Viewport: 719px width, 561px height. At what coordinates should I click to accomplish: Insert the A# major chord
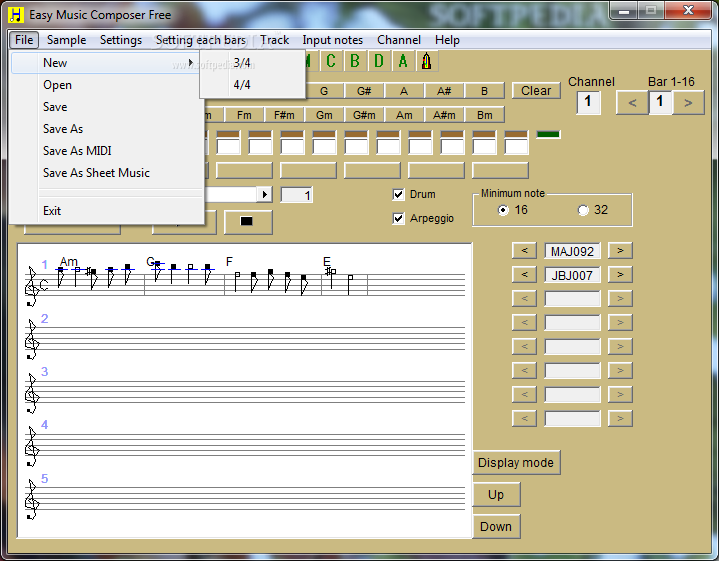pos(444,91)
